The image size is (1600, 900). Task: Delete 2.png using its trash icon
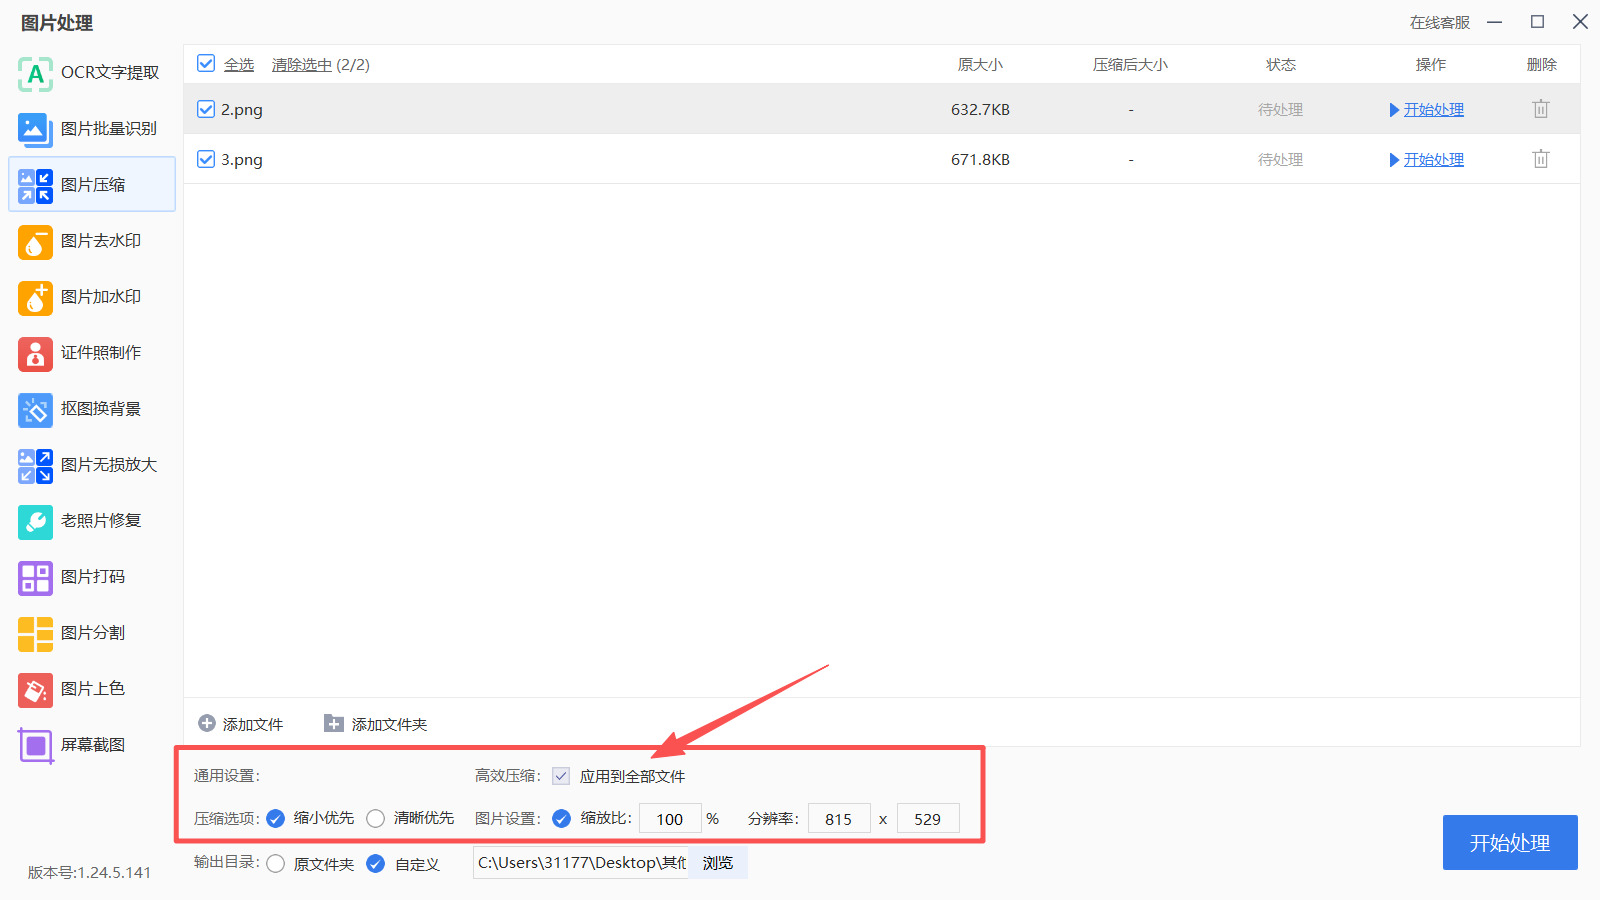(1541, 109)
